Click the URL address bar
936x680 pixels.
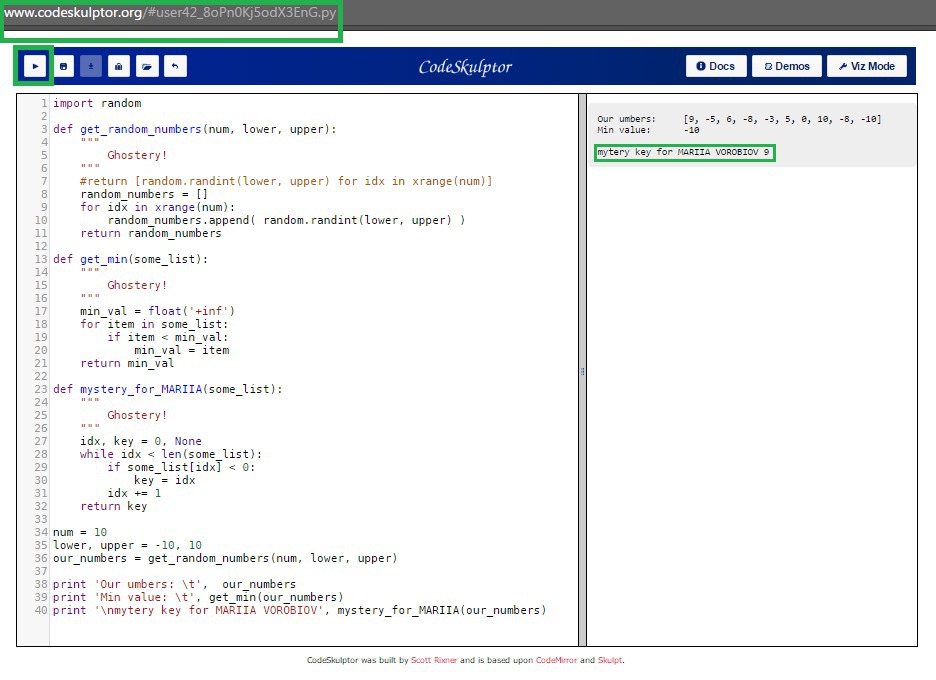pyautogui.click(x=171, y=13)
